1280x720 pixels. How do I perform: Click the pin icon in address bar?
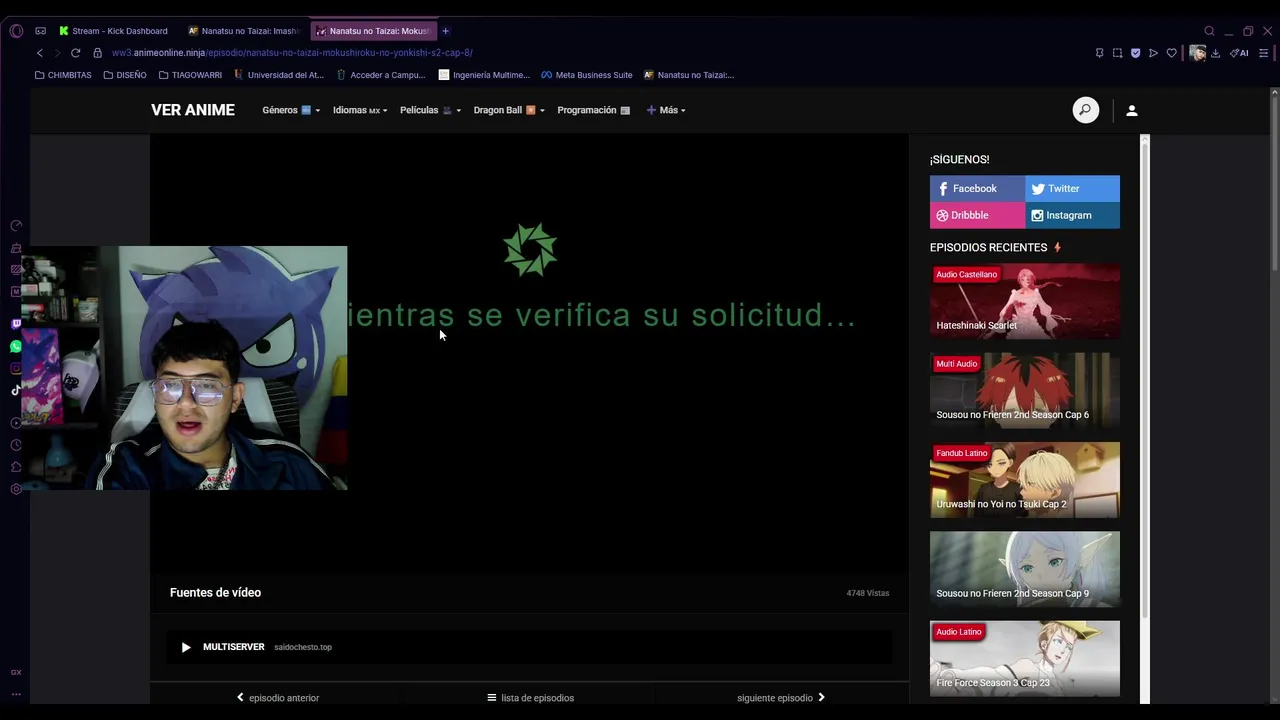click(x=1099, y=53)
